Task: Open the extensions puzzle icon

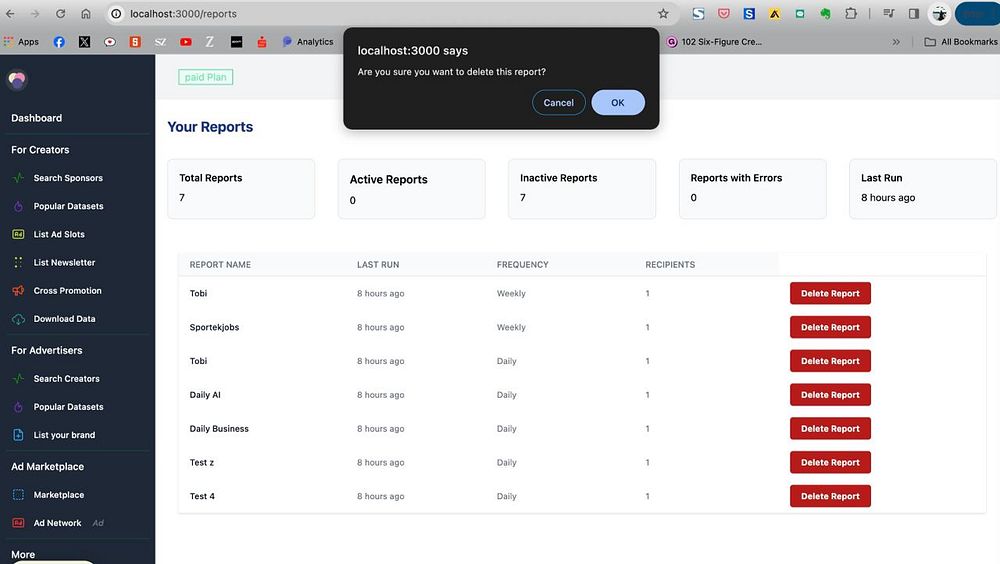Action: pos(851,13)
